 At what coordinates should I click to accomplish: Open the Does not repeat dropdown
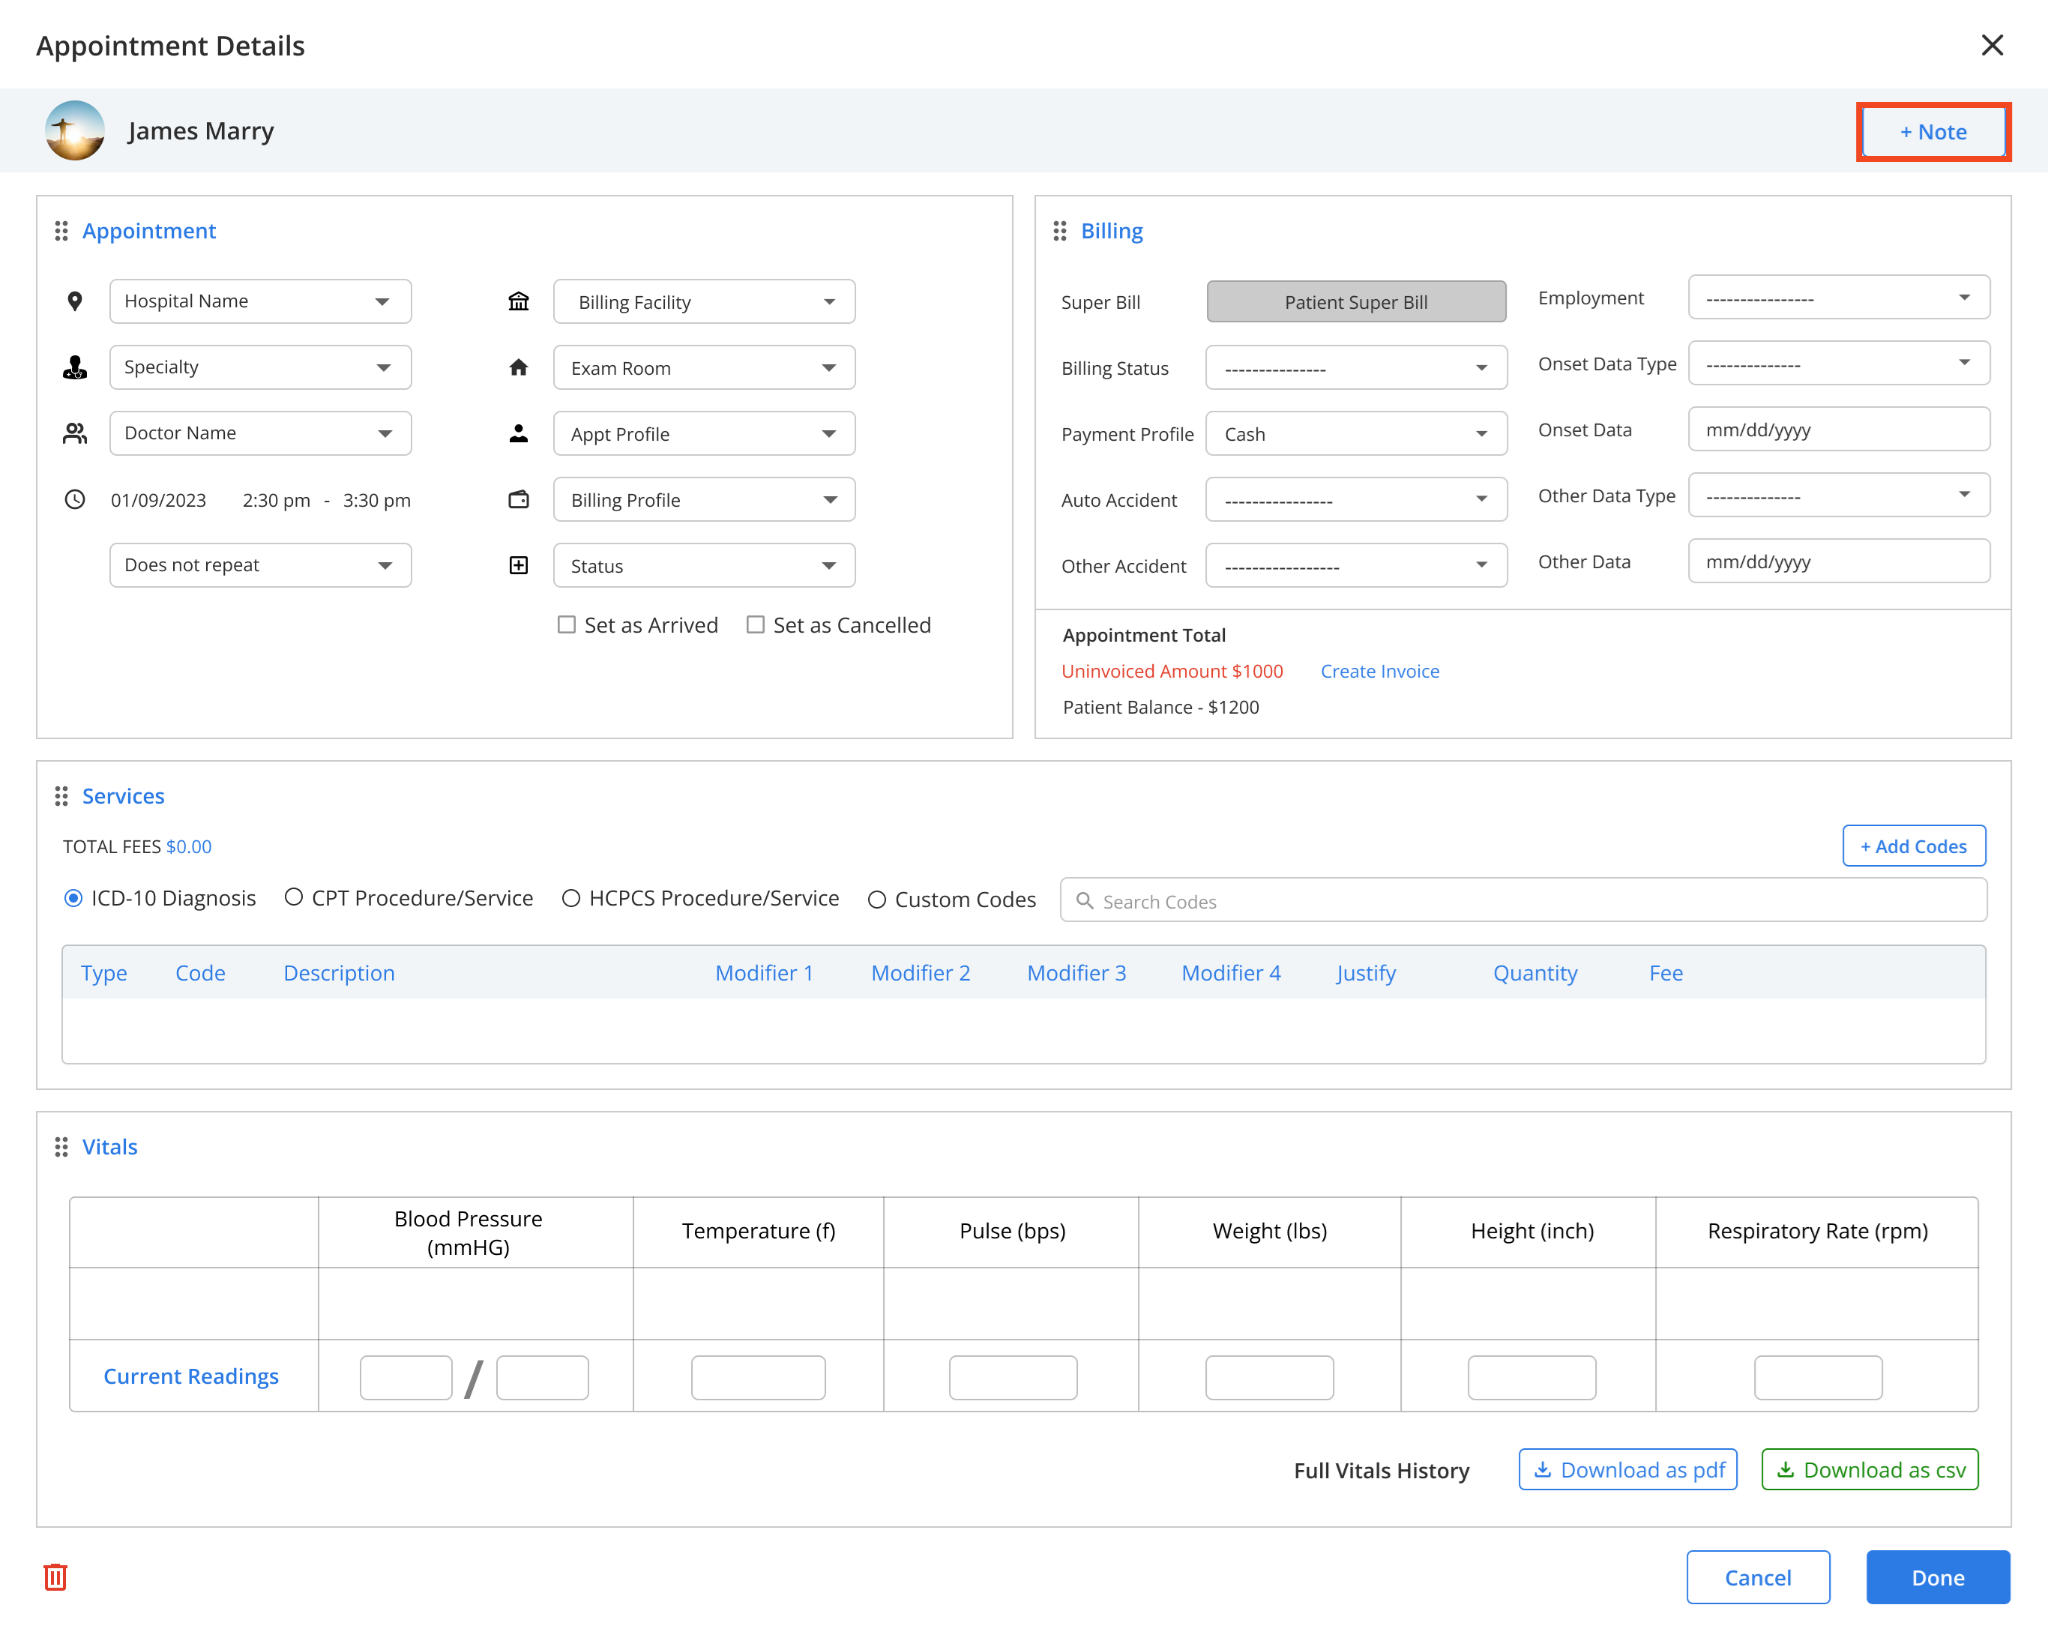pos(260,565)
